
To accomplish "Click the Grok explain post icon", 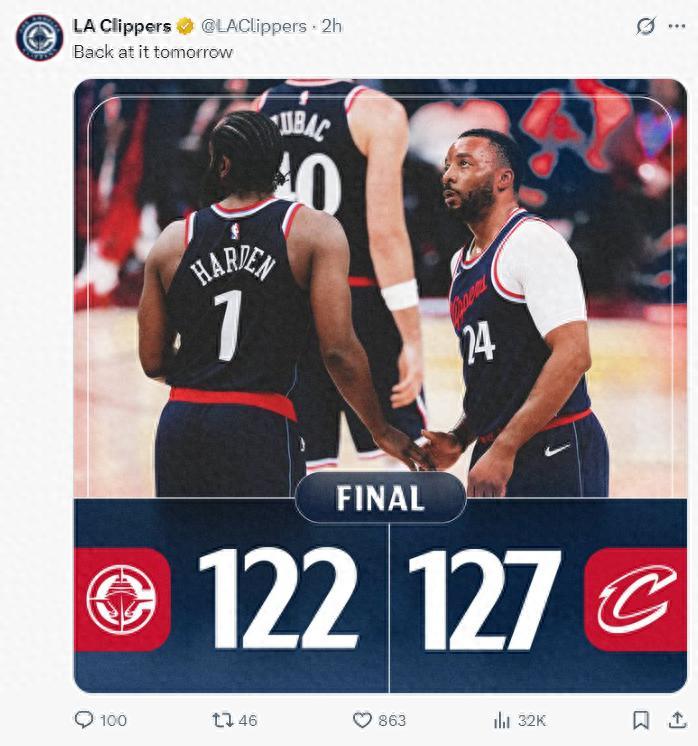I will [x=646, y=26].
